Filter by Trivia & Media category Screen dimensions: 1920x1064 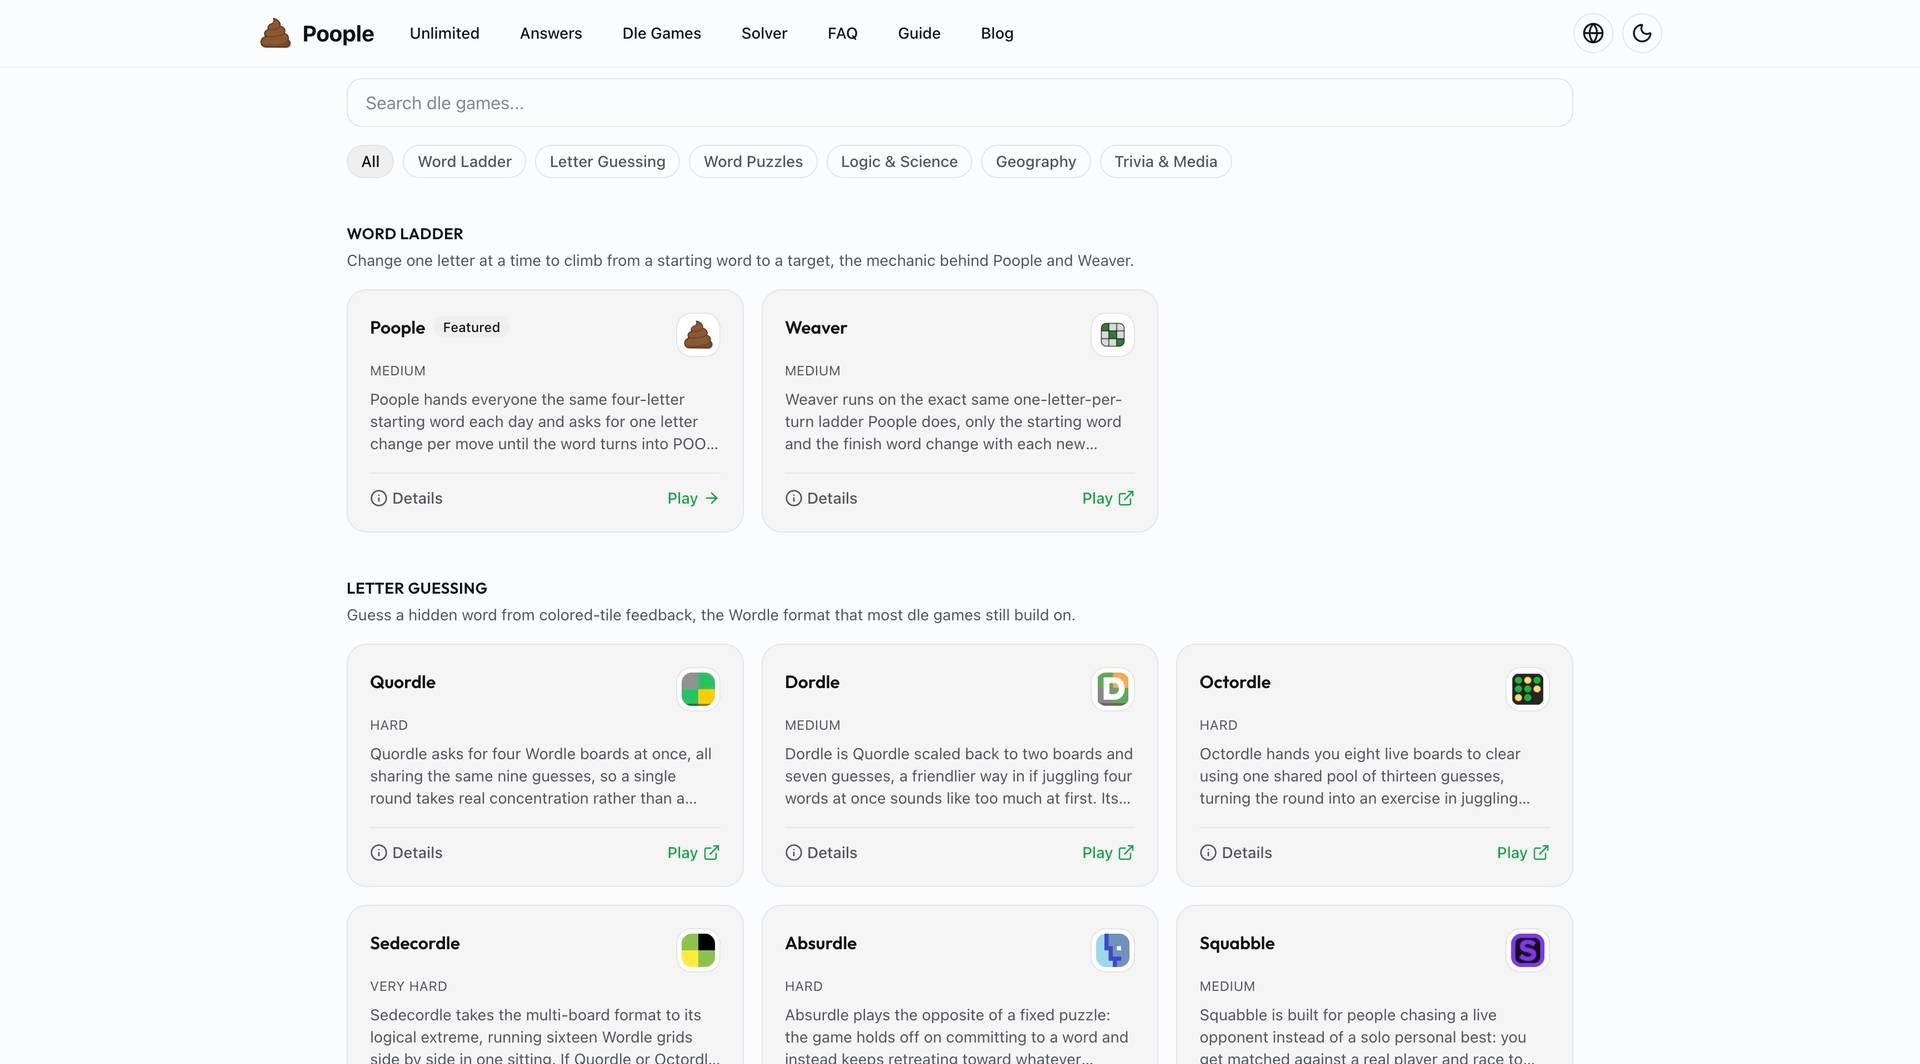(x=1166, y=162)
